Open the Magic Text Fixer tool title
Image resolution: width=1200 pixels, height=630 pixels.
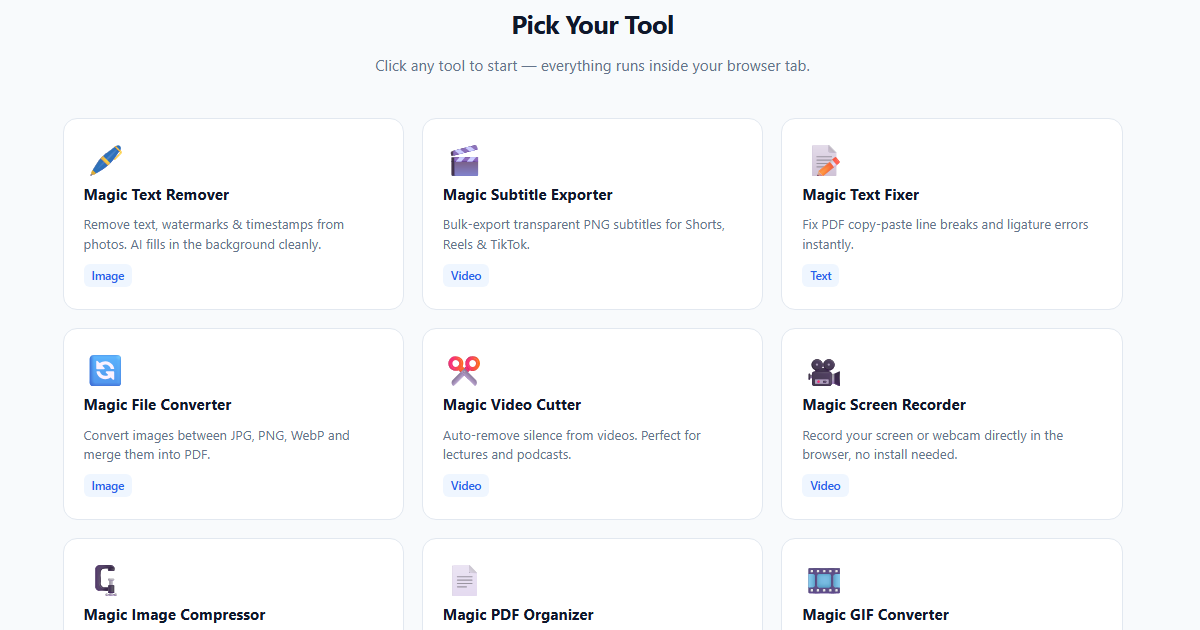[x=861, y=195]
